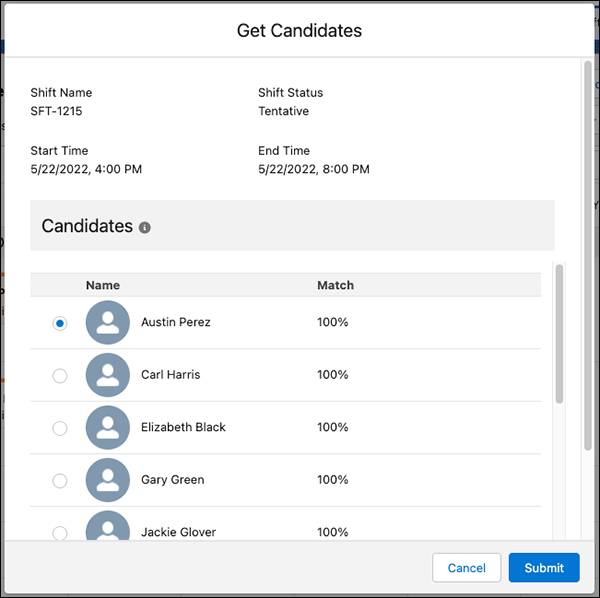Viewport: 600px width, 598px height.
Task: Click the Elizabeth Black name text
Action: point(183,427)
